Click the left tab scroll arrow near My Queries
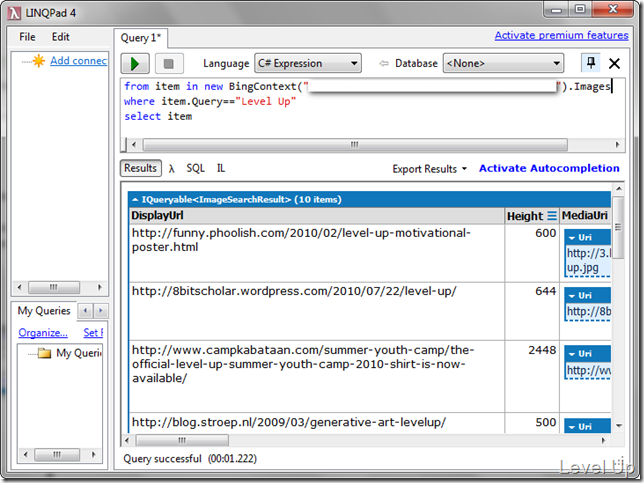The image size is (644, 483). (x=85, y=311)
